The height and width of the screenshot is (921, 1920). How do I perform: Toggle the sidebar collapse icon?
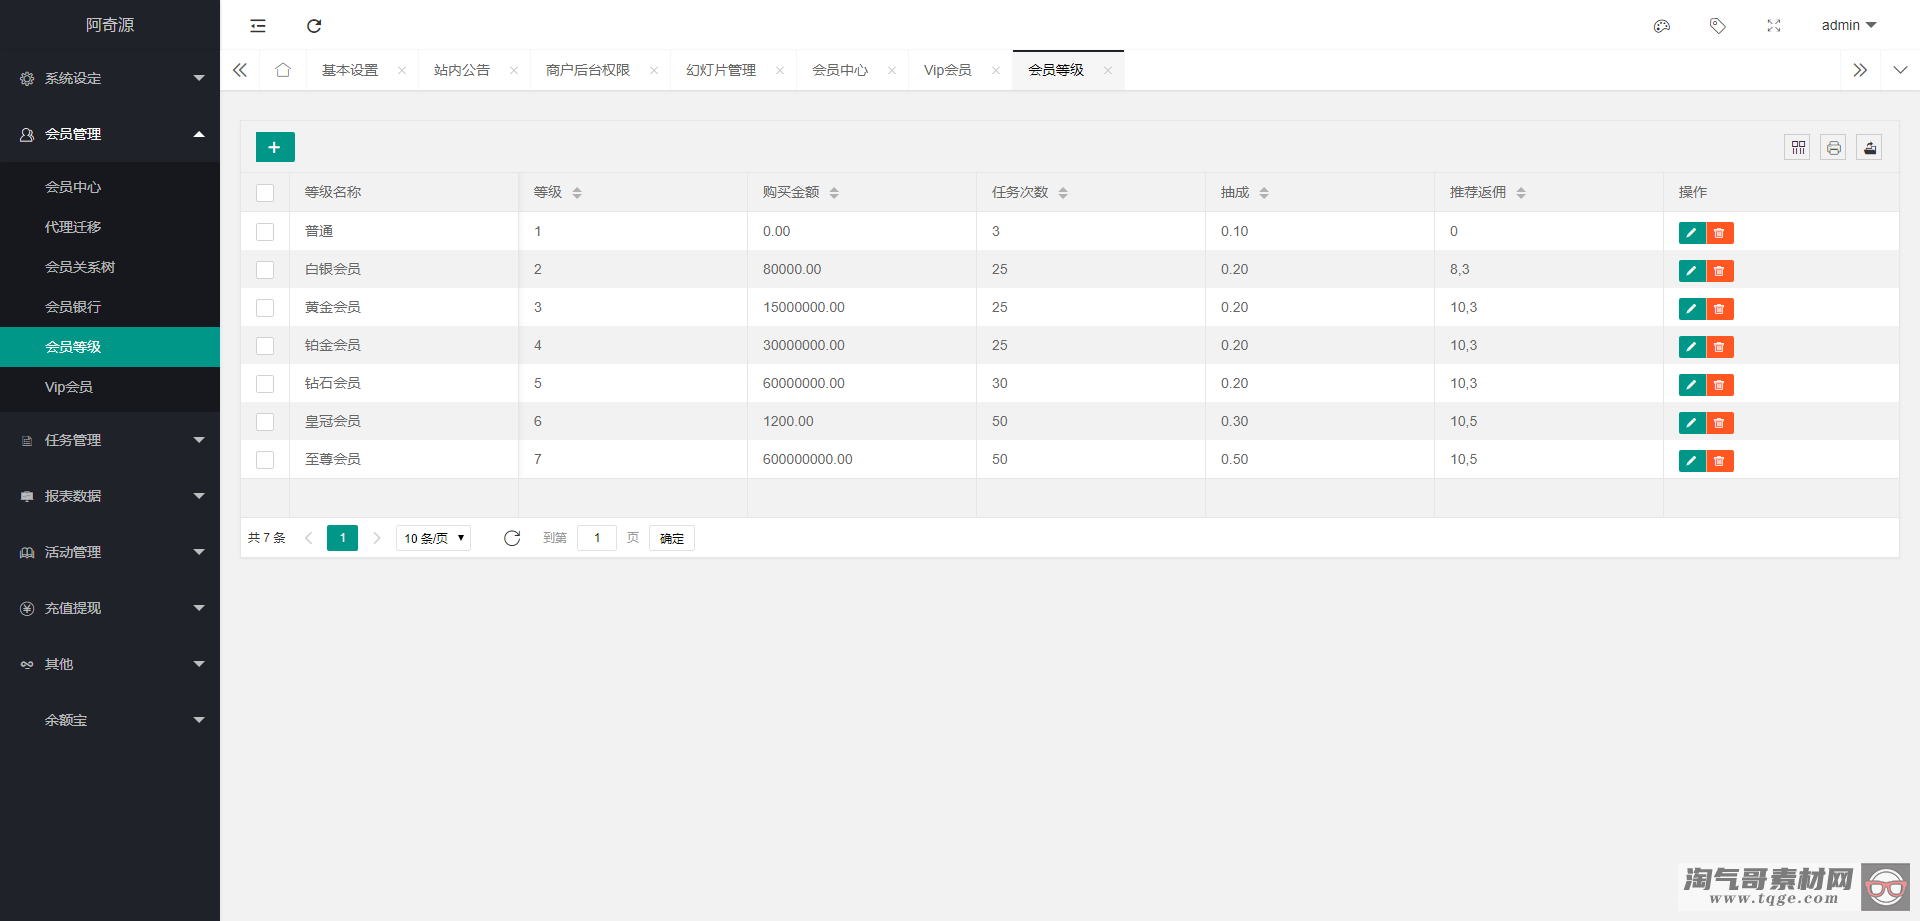click(258, 26)
